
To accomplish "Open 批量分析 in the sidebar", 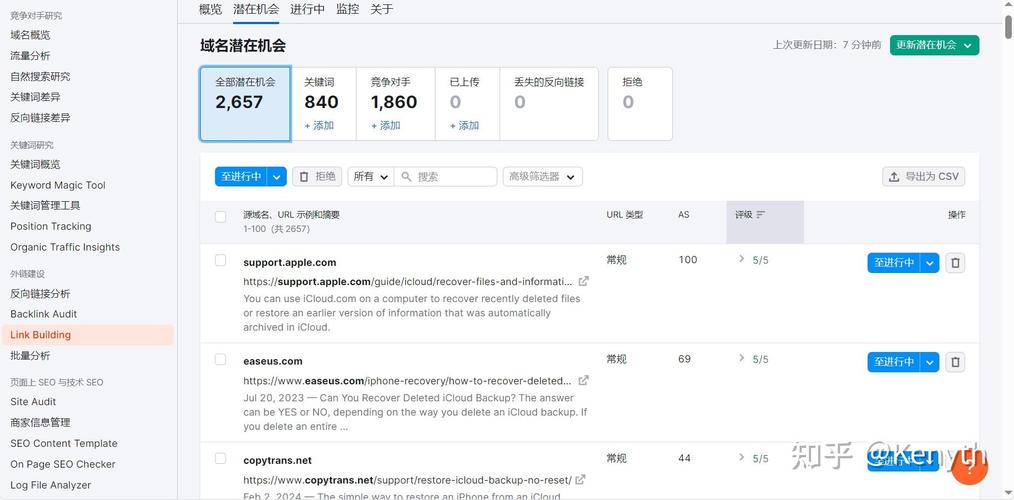I will [x=30, y=355].
